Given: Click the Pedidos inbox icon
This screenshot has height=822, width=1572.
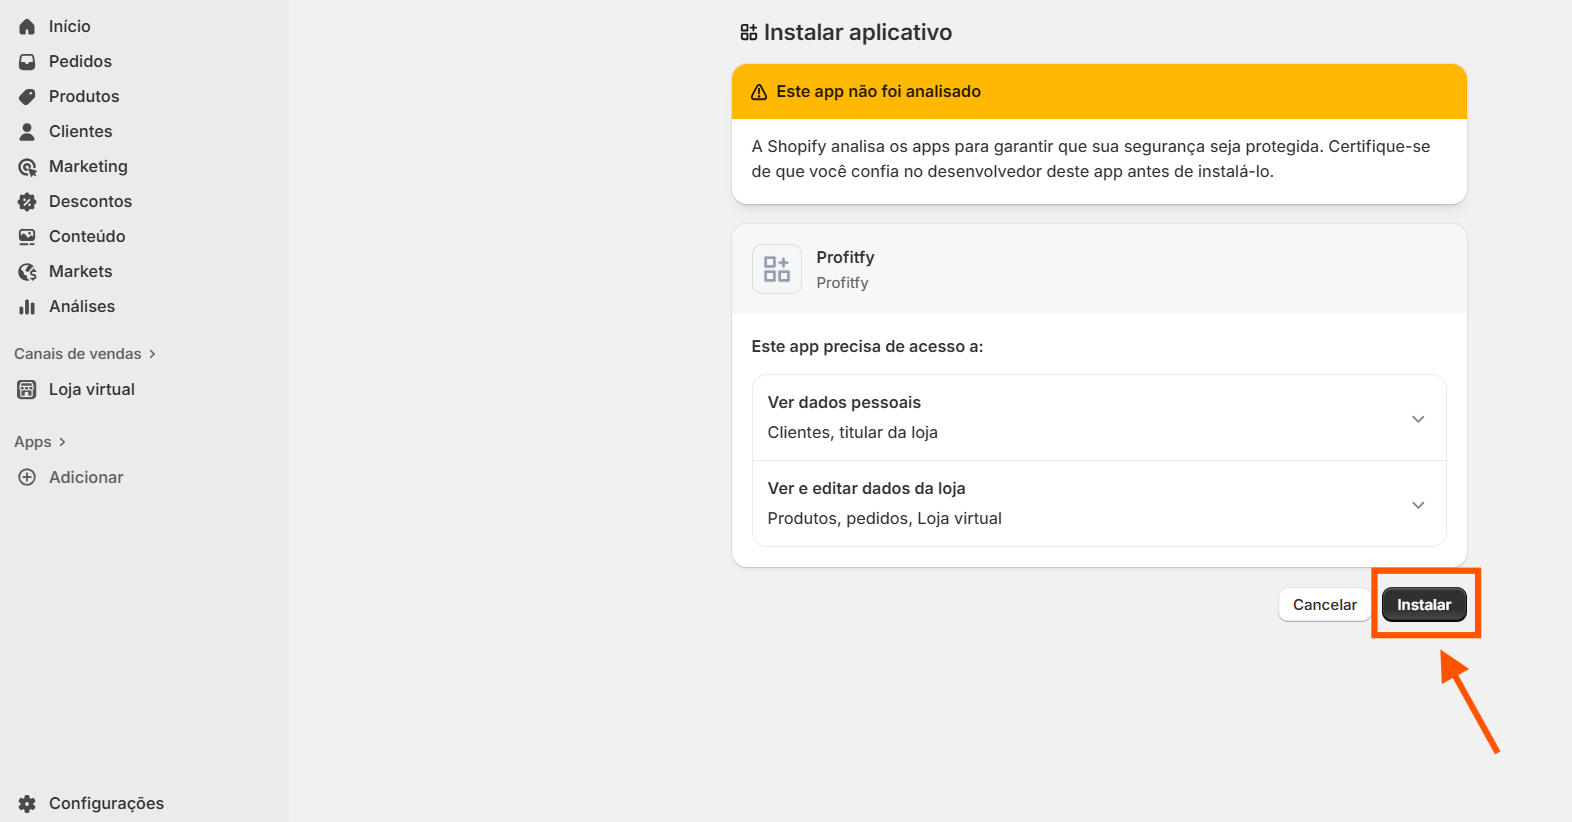Looking at the screenshot, I should click(x=27, y=62).
